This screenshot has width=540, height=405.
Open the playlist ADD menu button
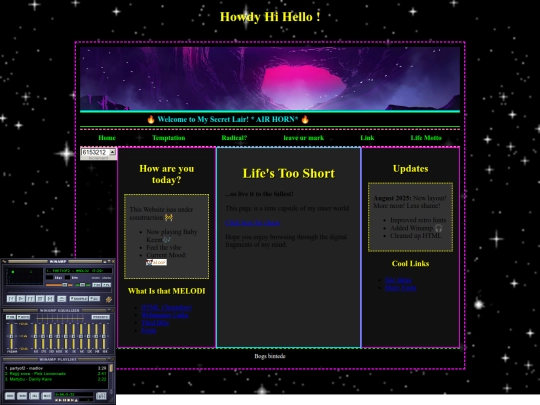[x=10, y=396]
